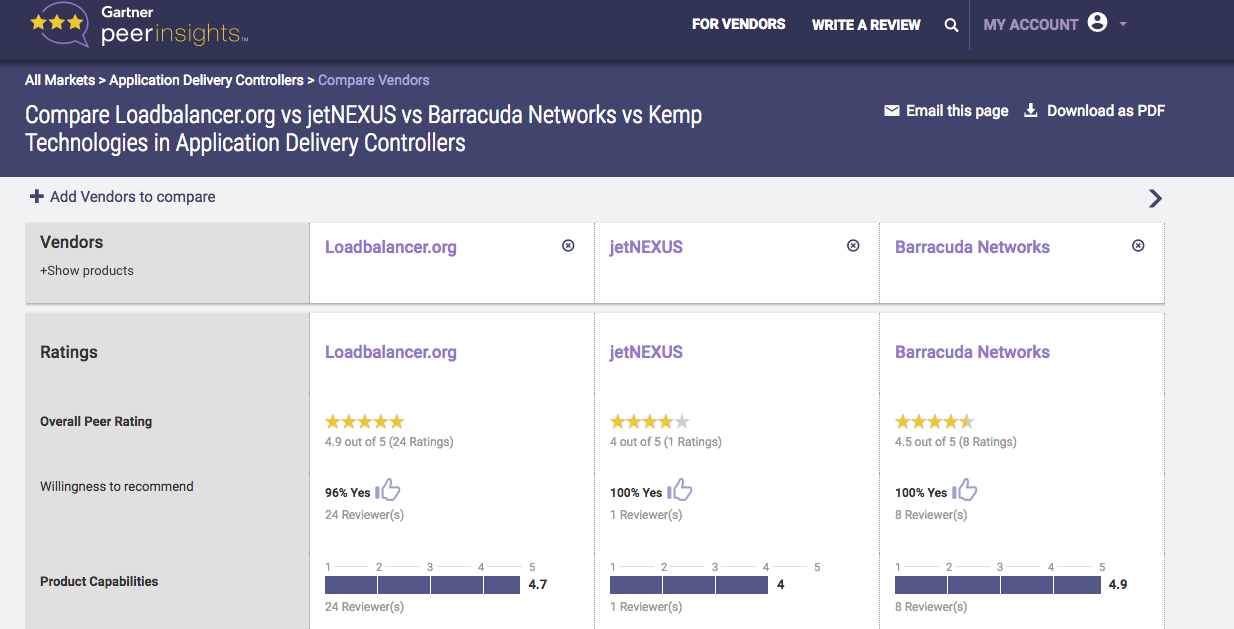Click jetNEXUS thumbs-up icon
The width and height of the screenshot is (1234, 629).
click(x=680, y=490)
